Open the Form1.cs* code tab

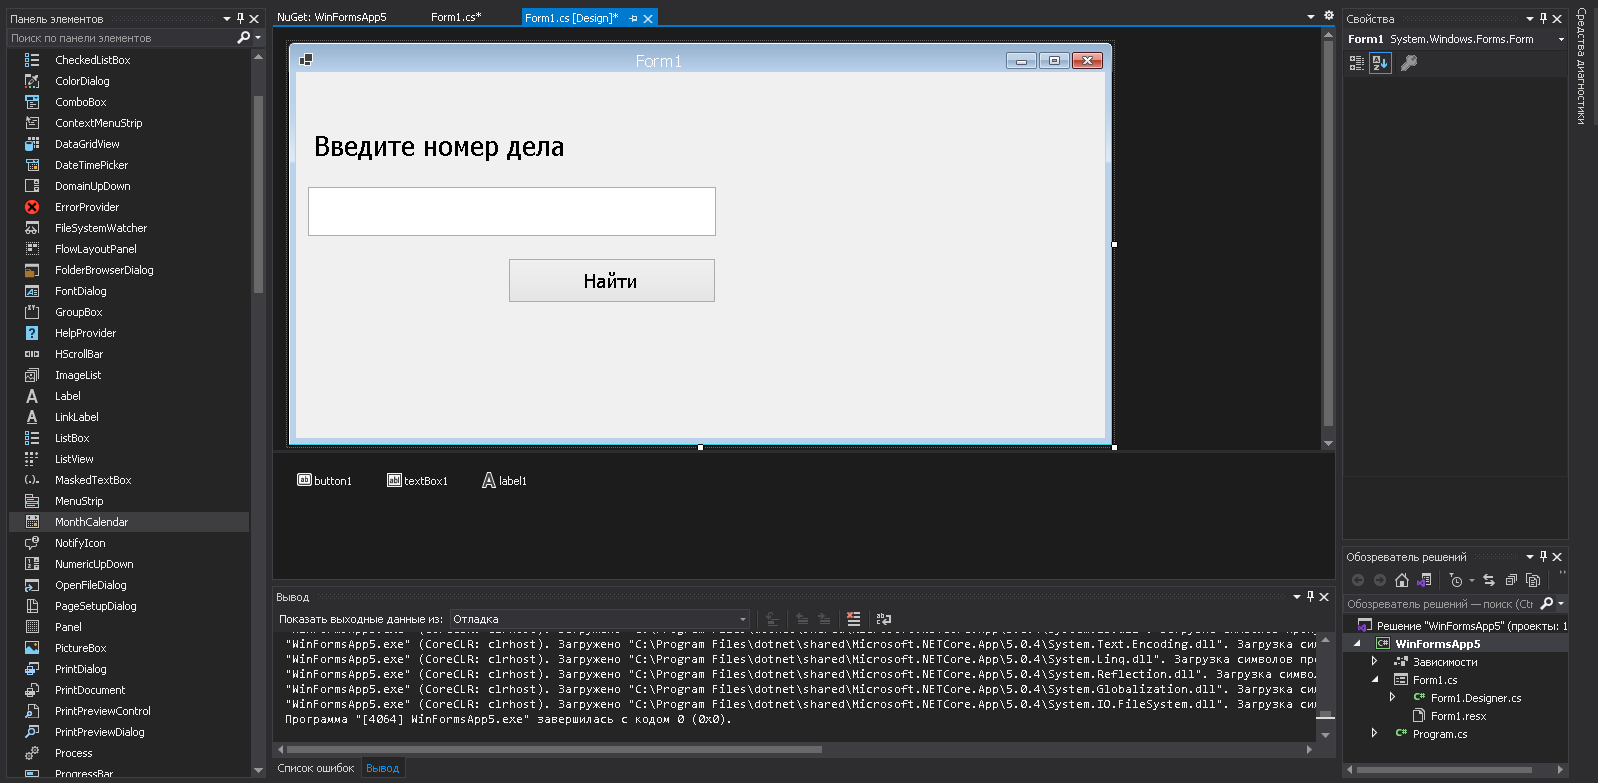coord(456,17)
